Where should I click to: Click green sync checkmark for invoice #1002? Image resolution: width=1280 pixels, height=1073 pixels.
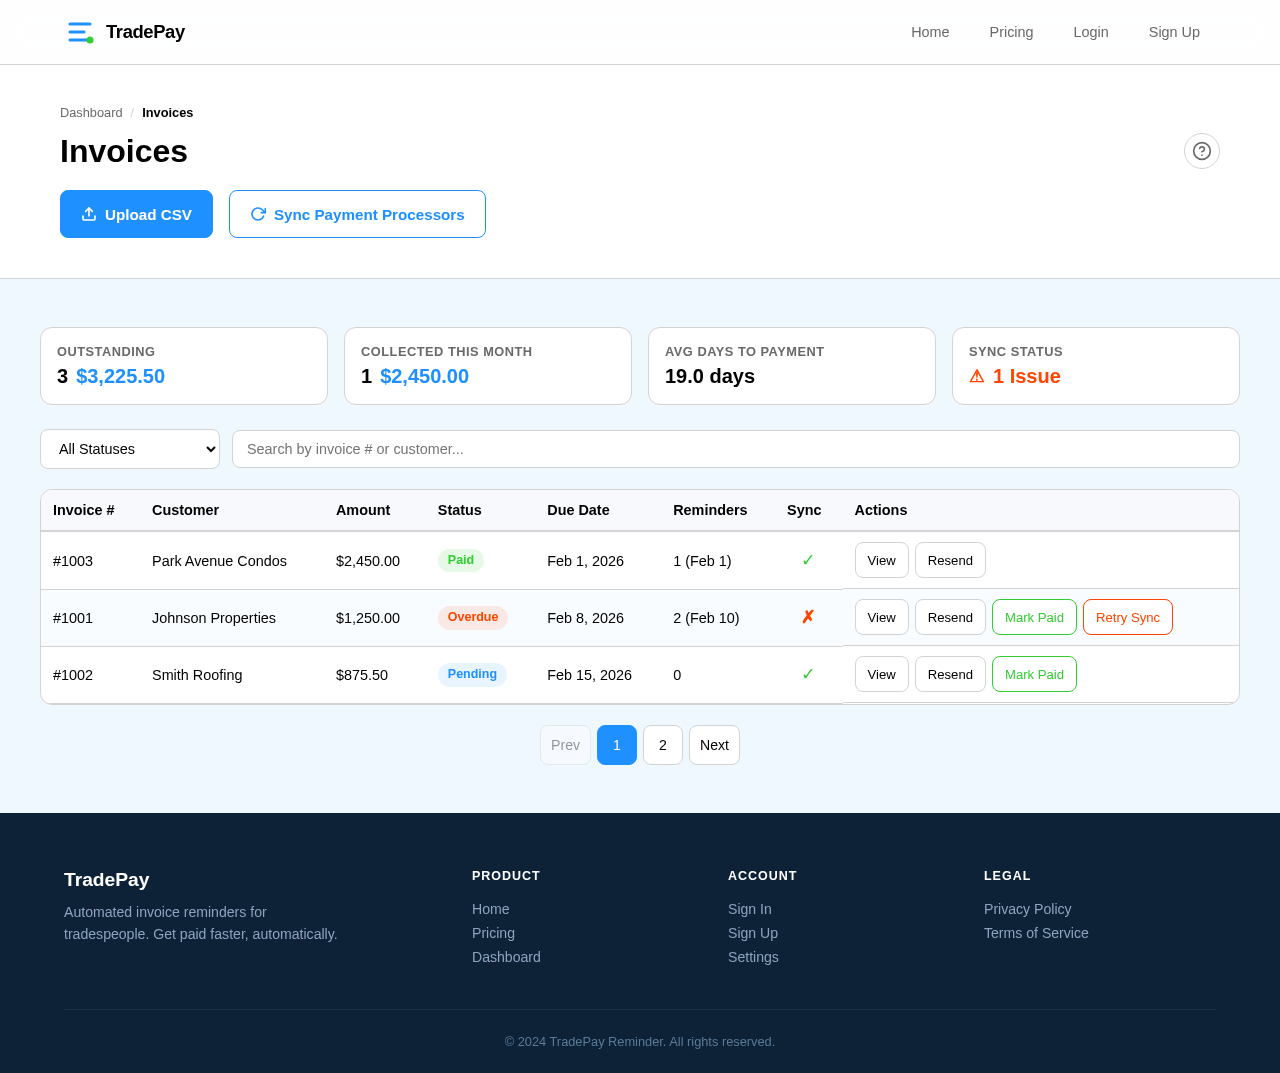808,674
